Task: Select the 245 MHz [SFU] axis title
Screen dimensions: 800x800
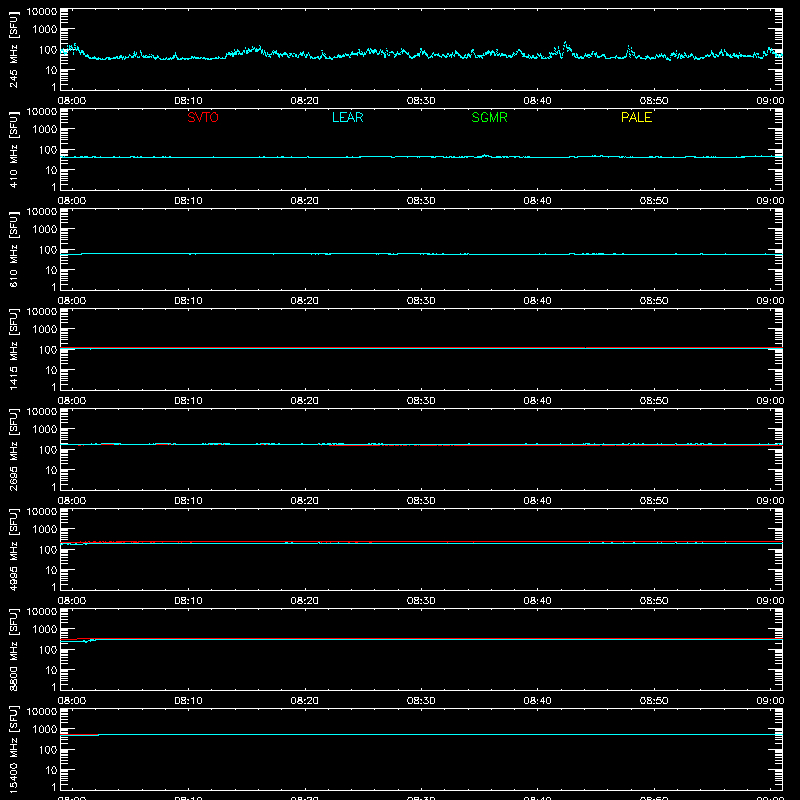Action: 14,49
